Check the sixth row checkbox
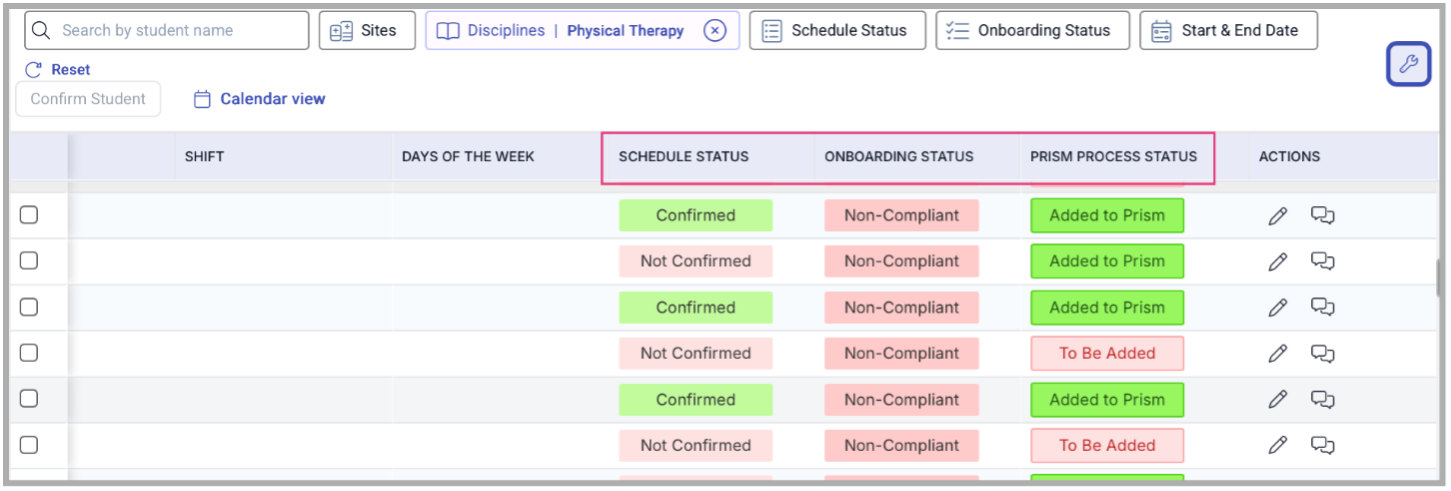The height and width of the screenshot is (491, 1451). coord(29,445)
